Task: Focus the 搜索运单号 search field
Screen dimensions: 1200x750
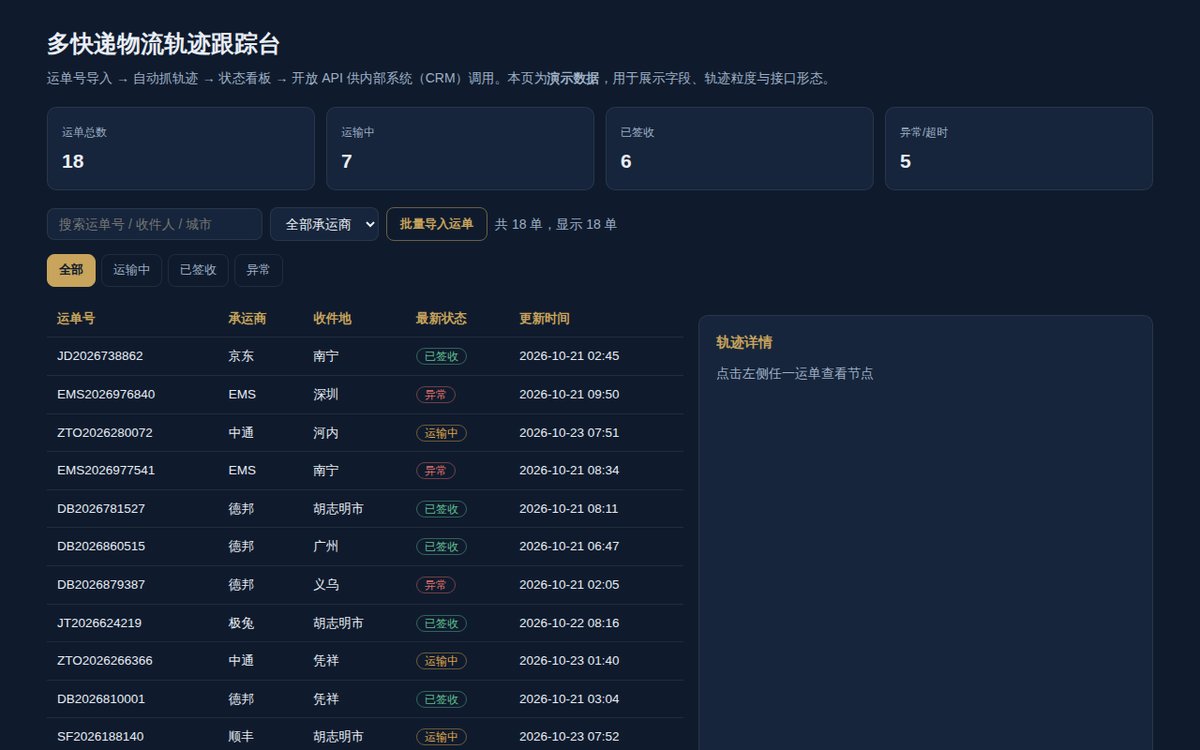Action: 154,224
